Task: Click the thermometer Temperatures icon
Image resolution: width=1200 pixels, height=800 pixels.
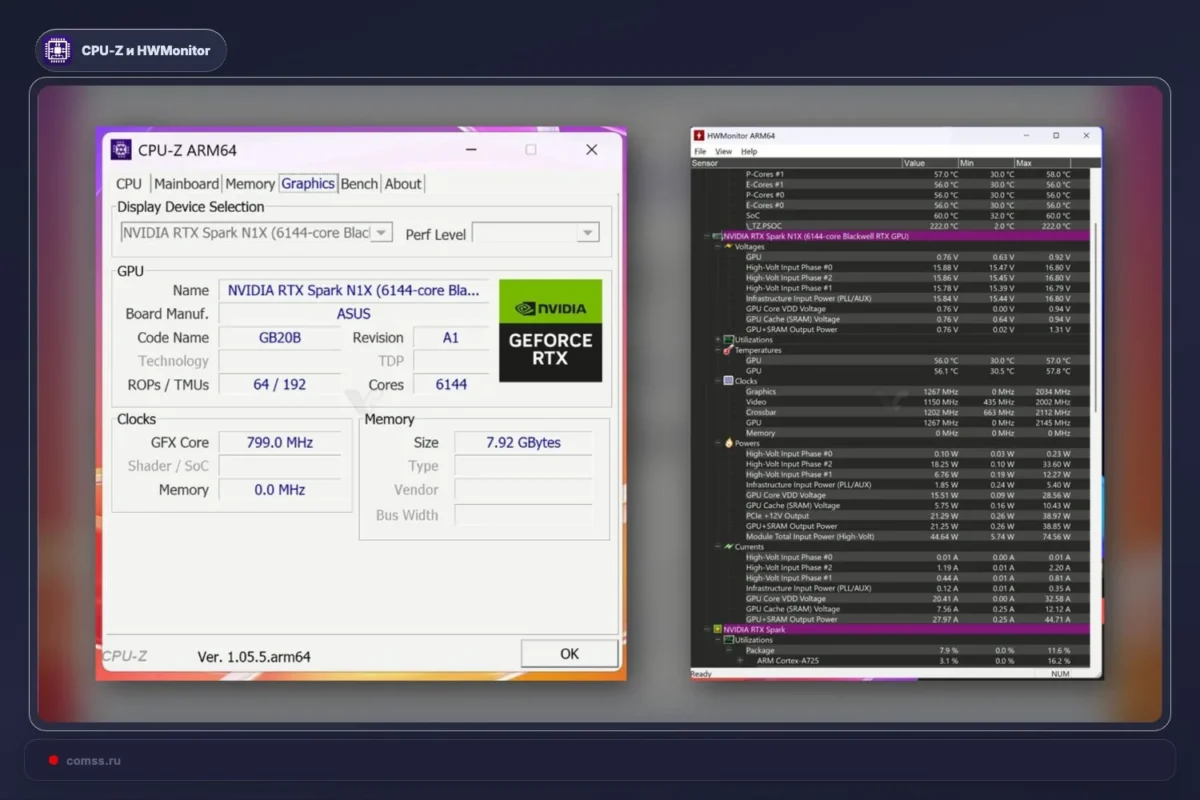Action: 728,350
